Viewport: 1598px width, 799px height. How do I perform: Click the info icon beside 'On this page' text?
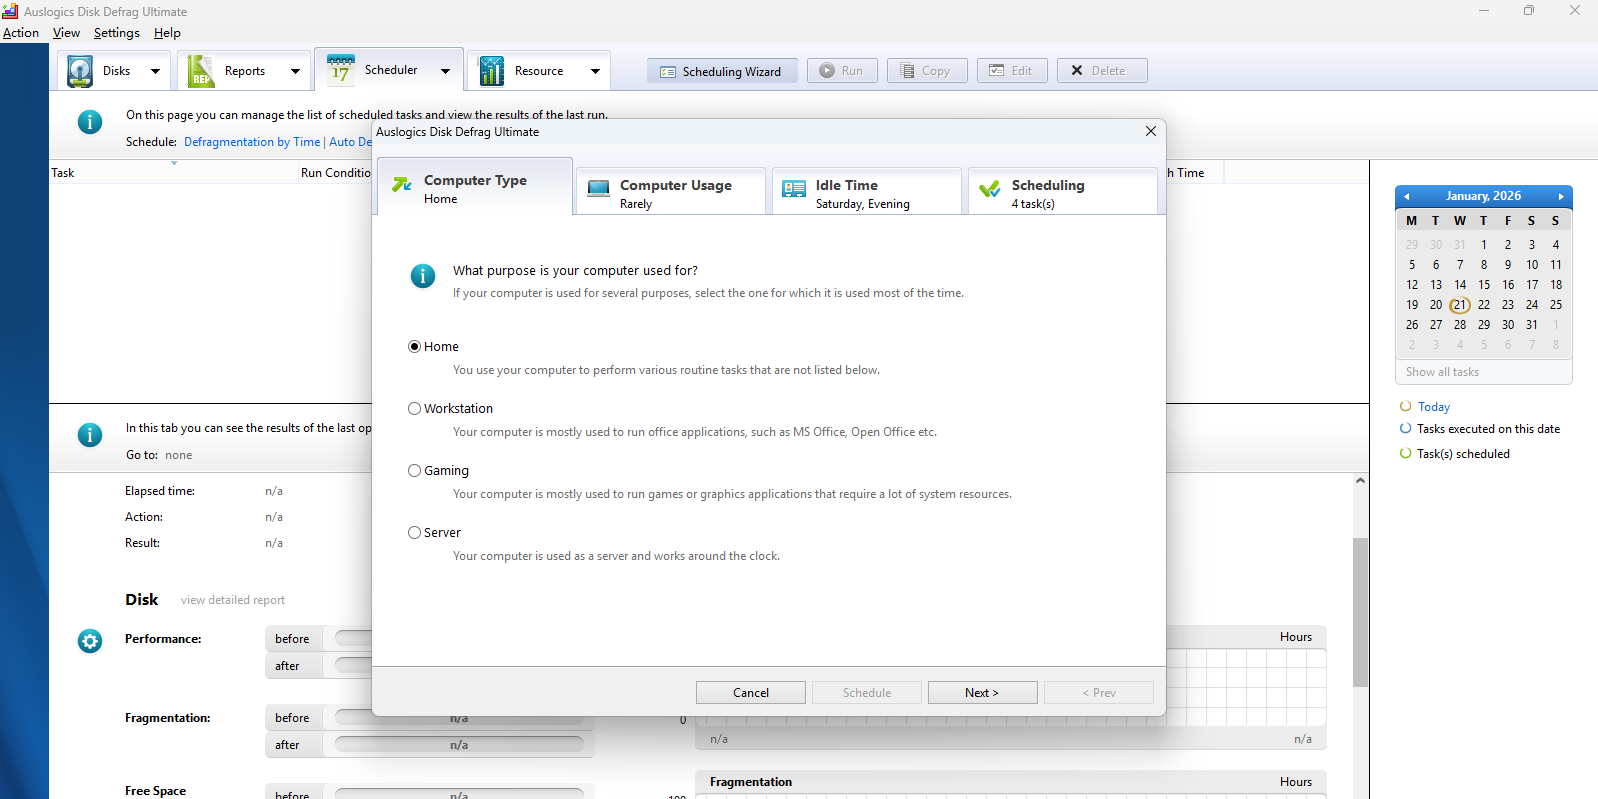pos(90,122)
